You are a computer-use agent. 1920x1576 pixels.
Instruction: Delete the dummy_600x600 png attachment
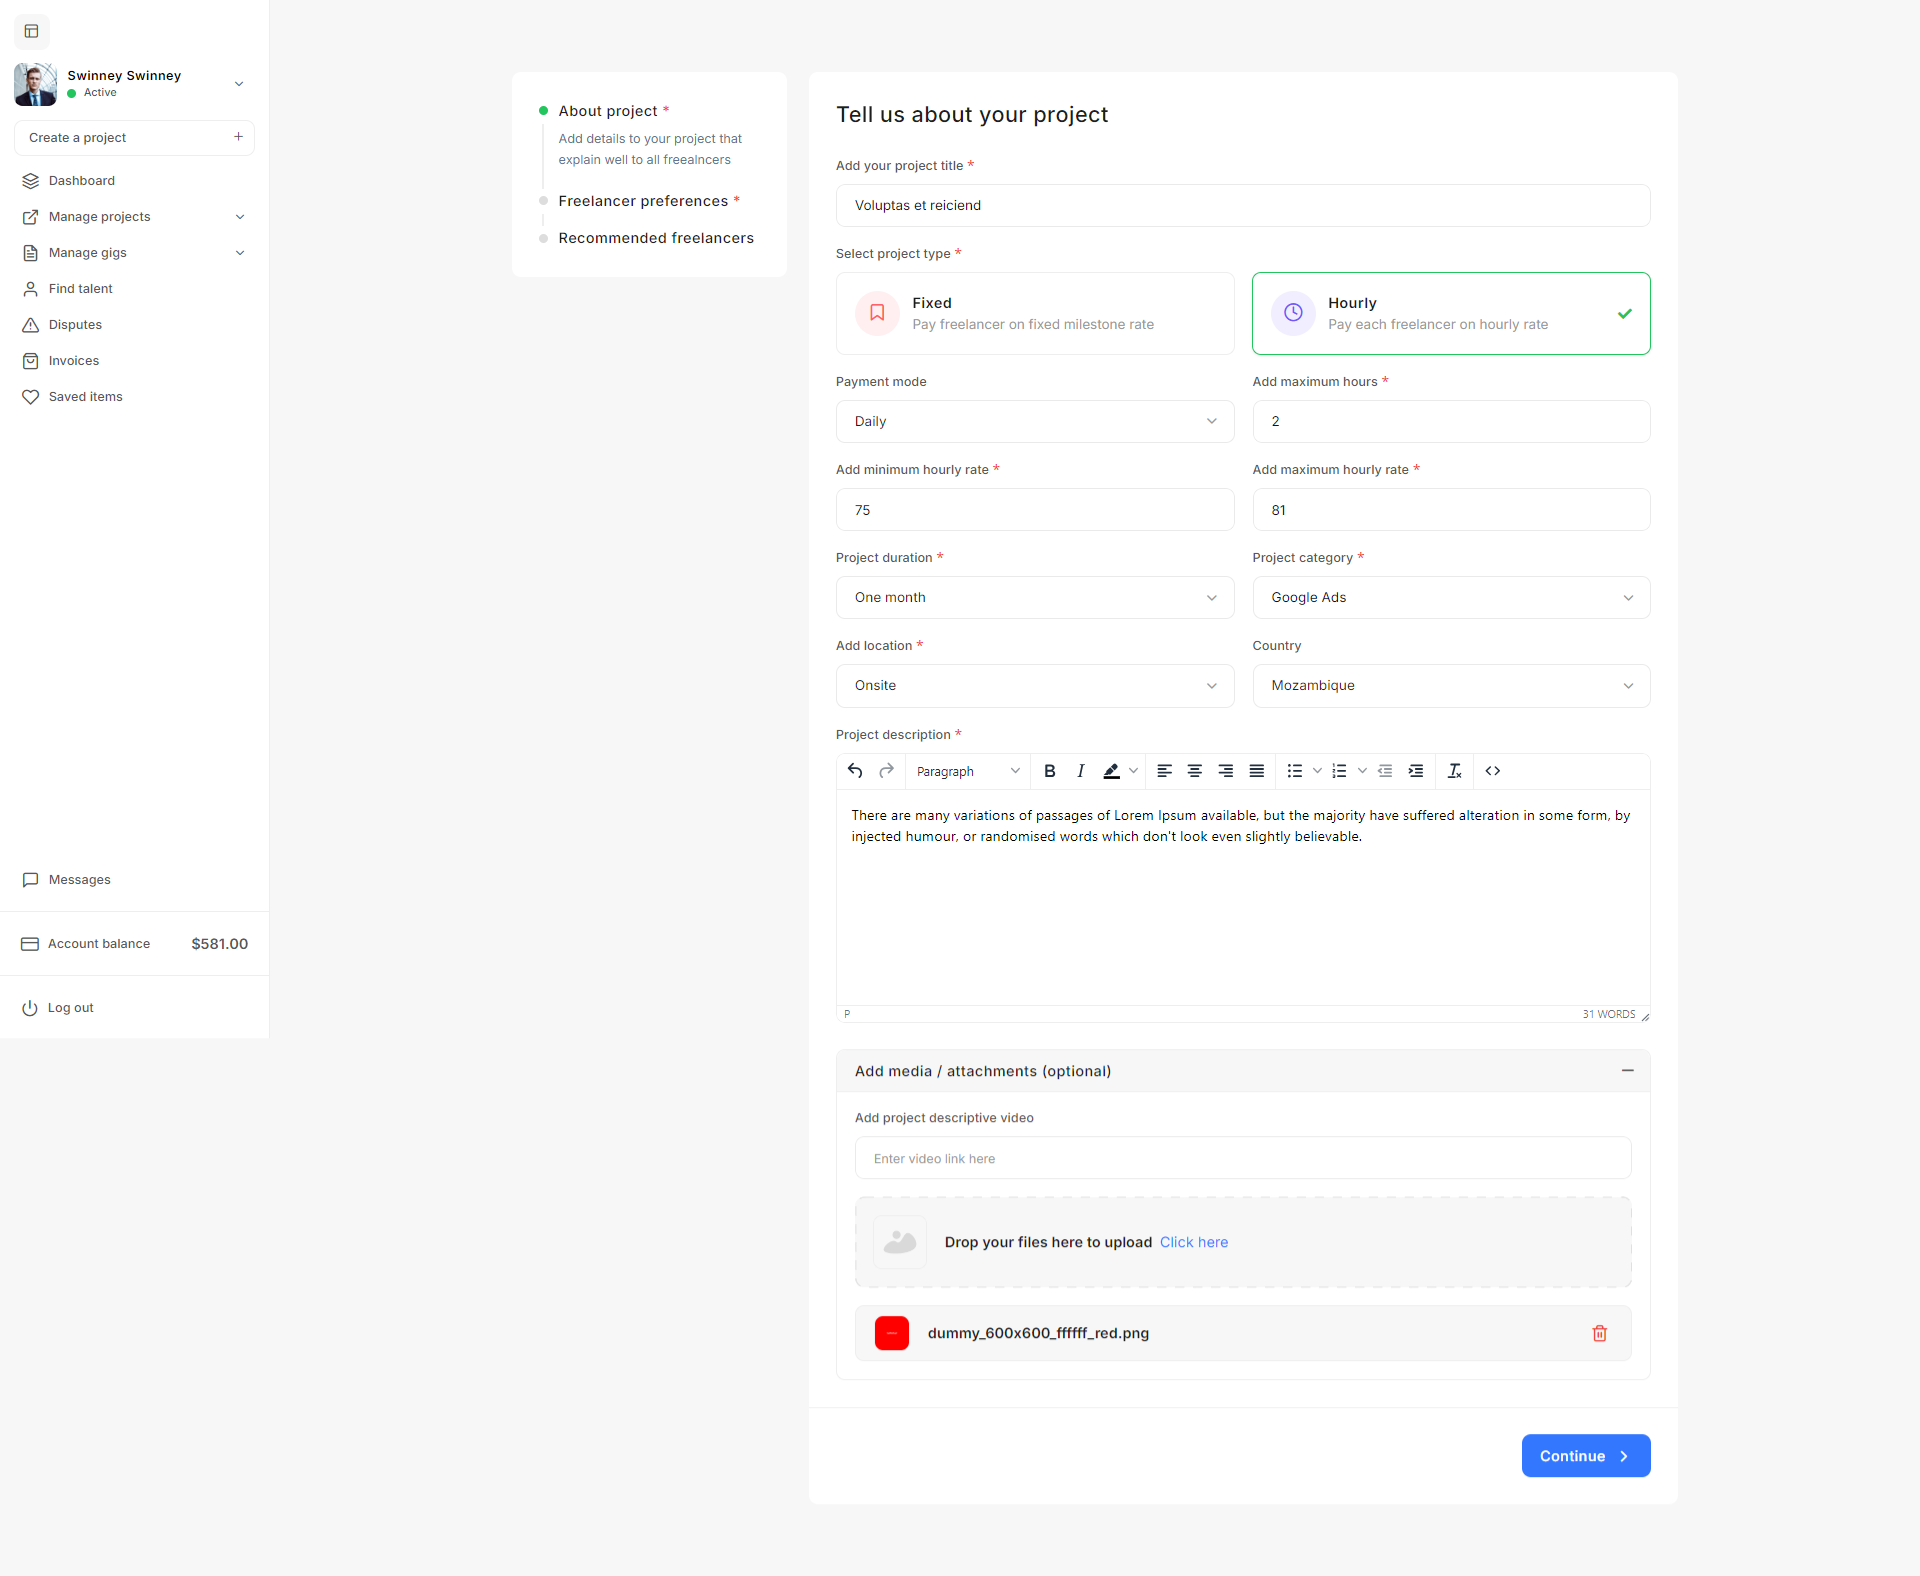(x=1599, y=1333)
